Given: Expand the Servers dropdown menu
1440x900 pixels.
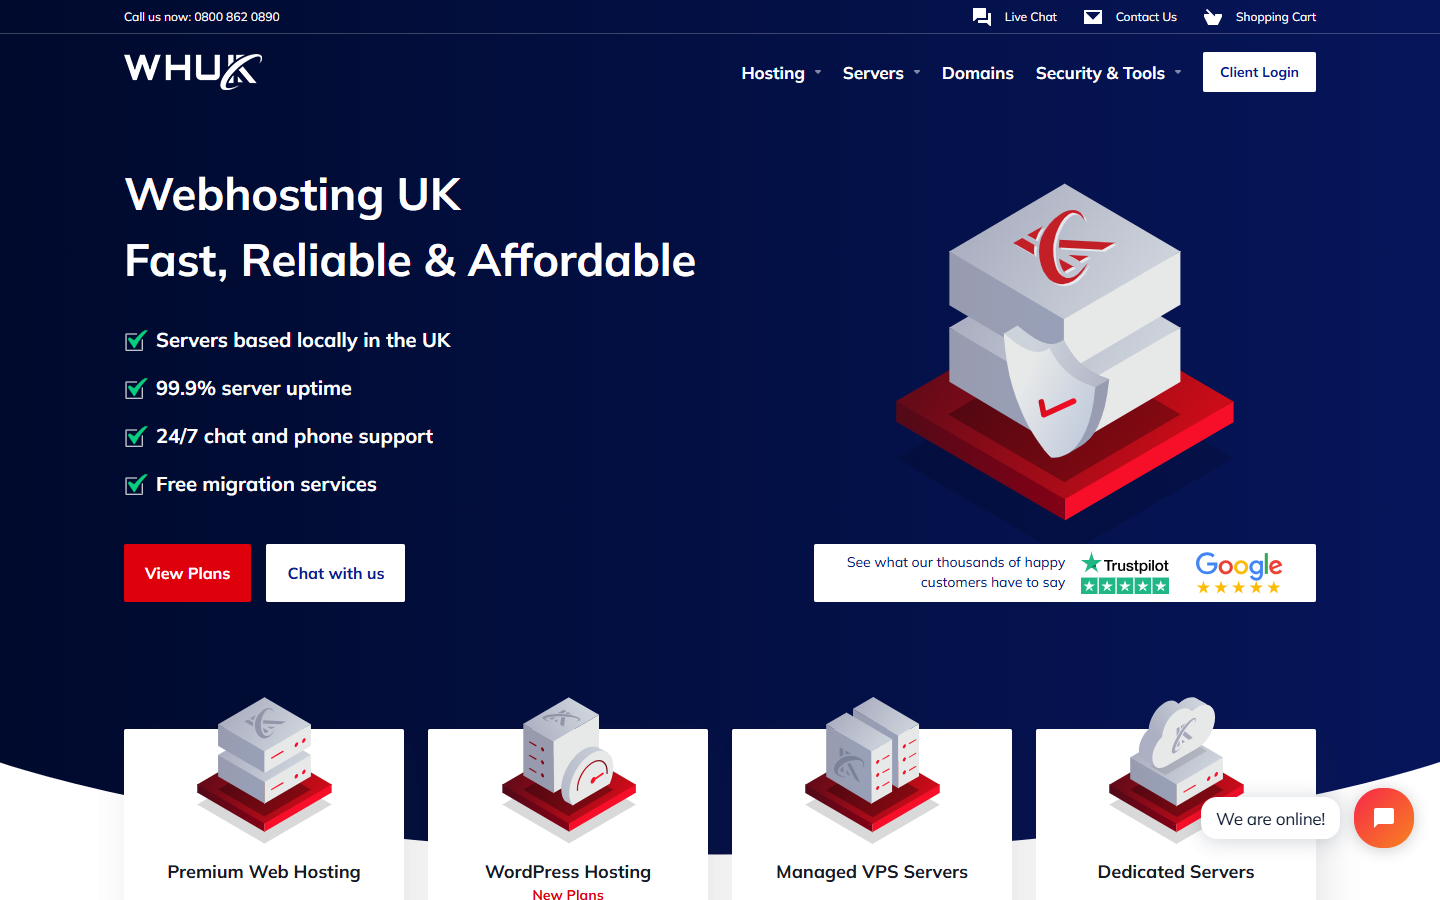Looking at the screenshot, I should (881, 73).
